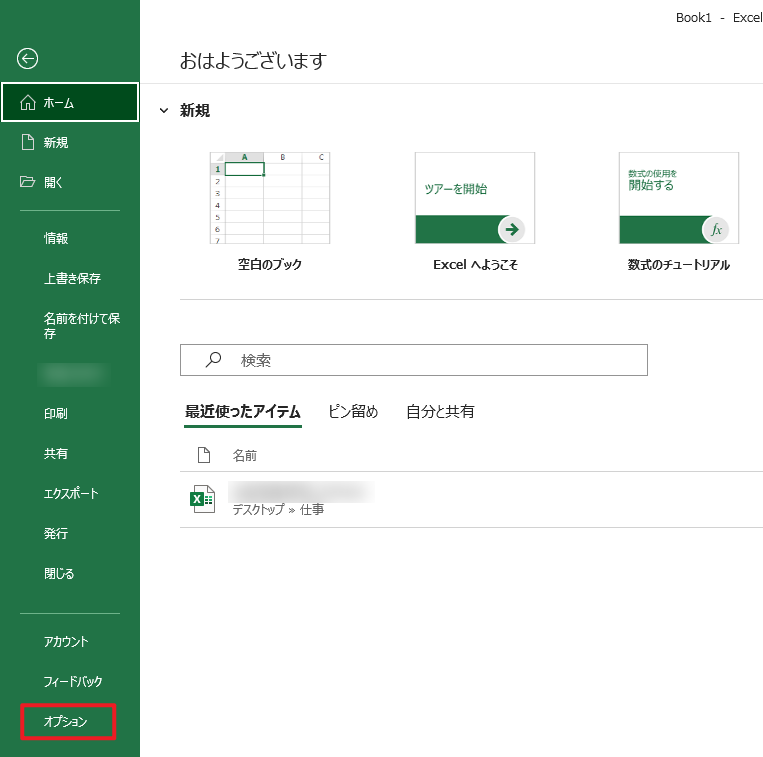Switch to the 自分と共有 tab
Image resolution: width=763 pixels, height=757 pixels.
click(440, 412)
